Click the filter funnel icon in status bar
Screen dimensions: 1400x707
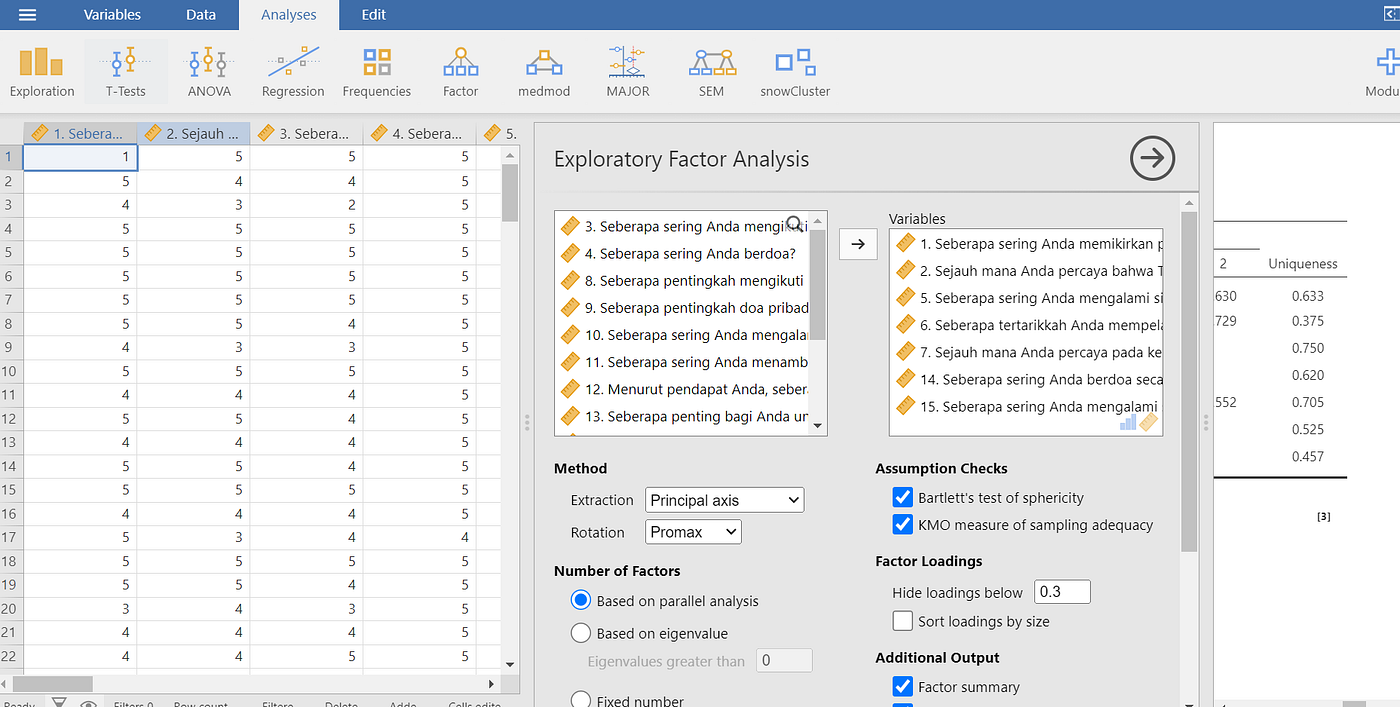(60, 702)
